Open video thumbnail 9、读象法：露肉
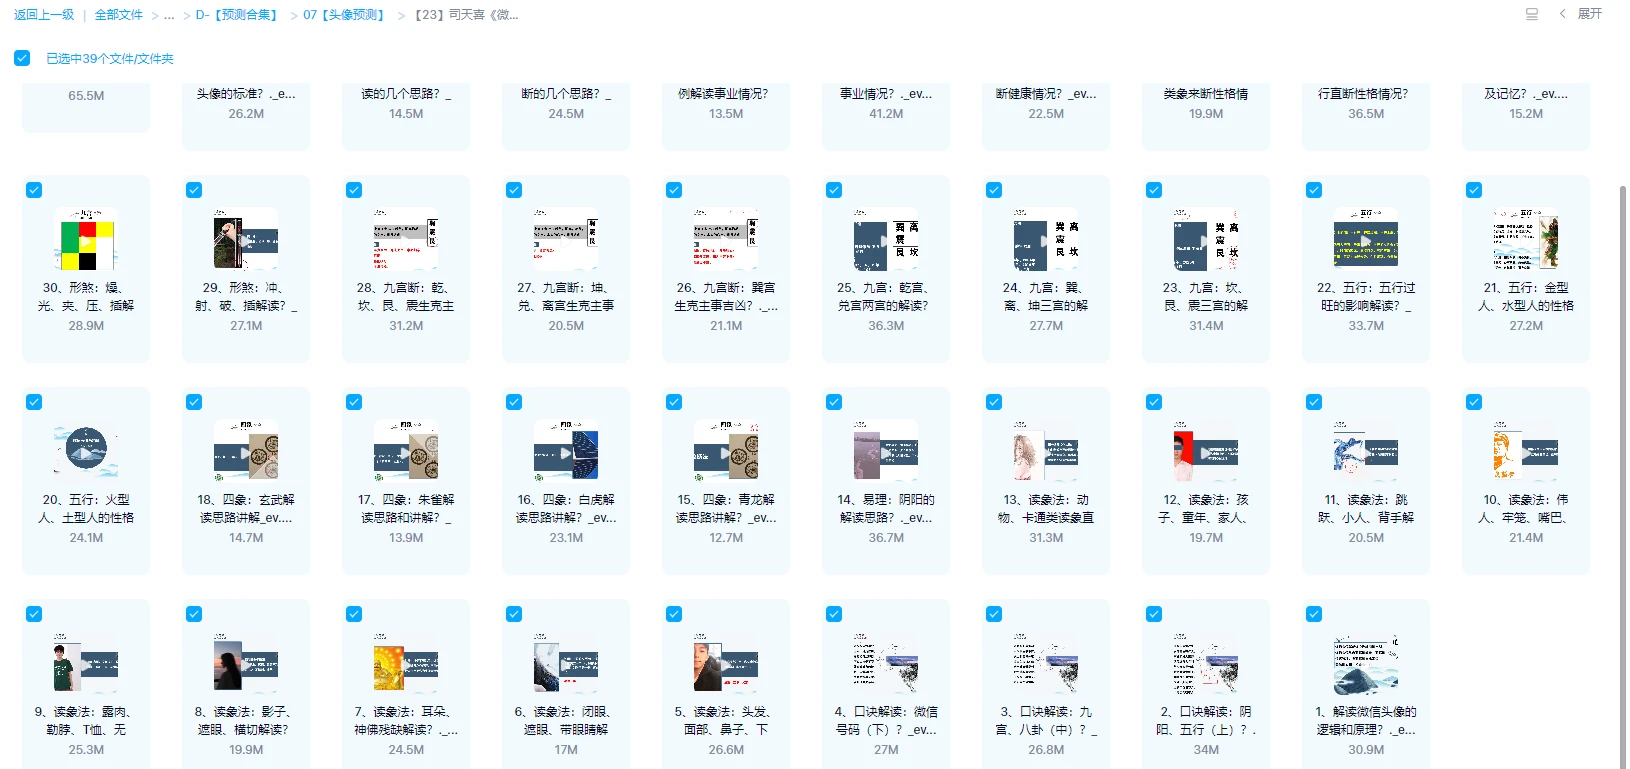The width and height of the screenshot is (1630, 769). pyautogui.click(x=86, y=664)
